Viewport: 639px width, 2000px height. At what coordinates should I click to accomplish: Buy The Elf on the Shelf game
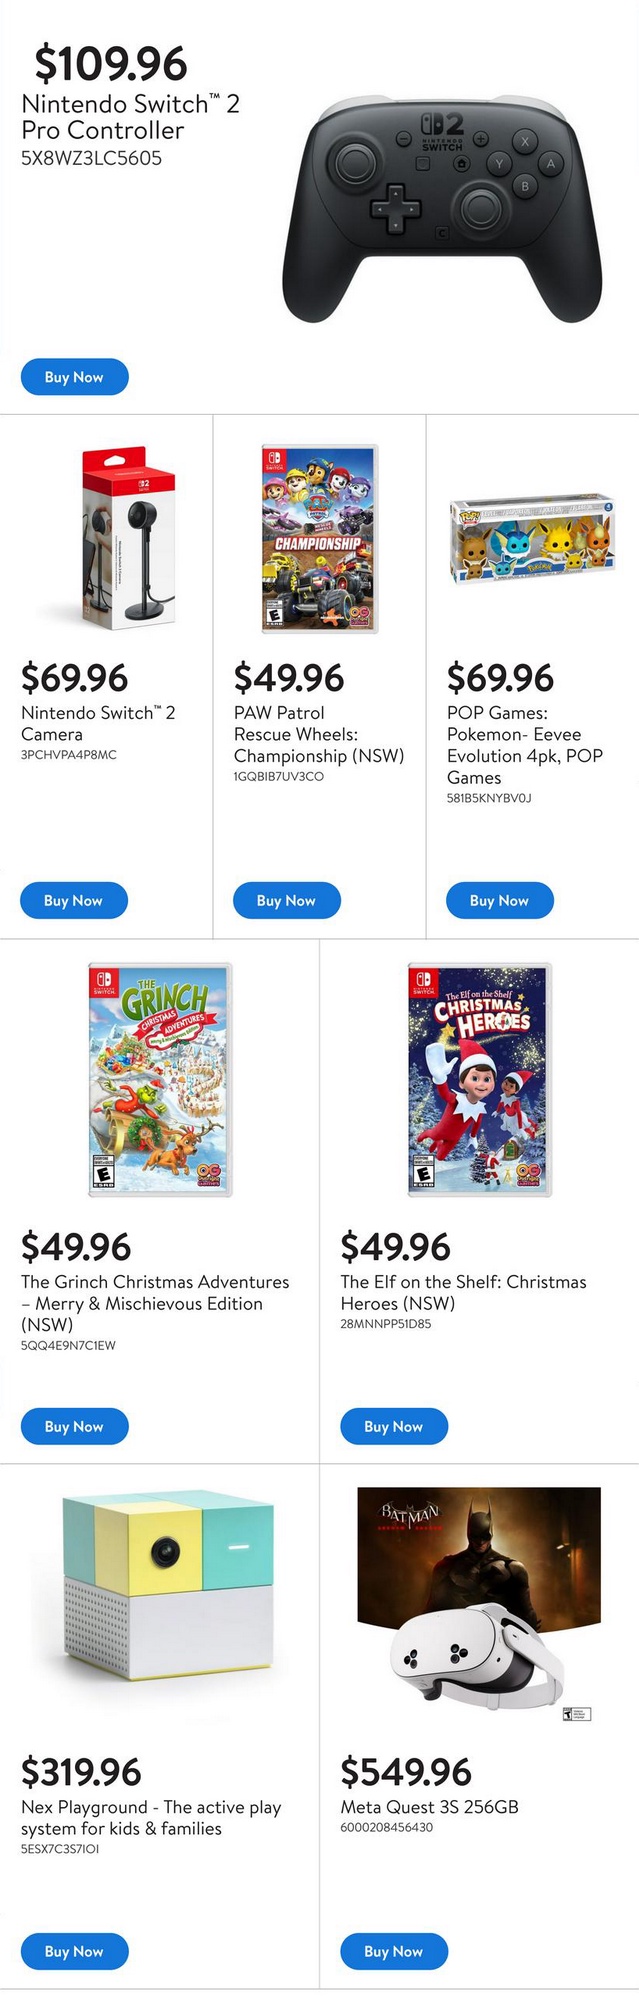393,1426
